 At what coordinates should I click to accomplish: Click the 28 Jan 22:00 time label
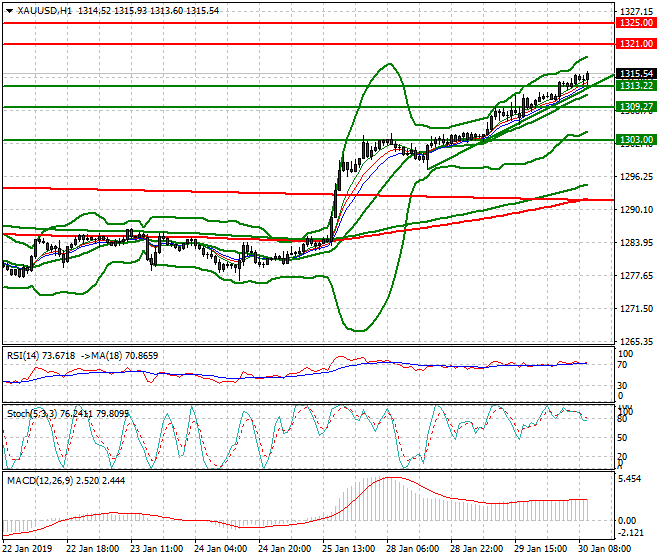[x=476, y=549]
